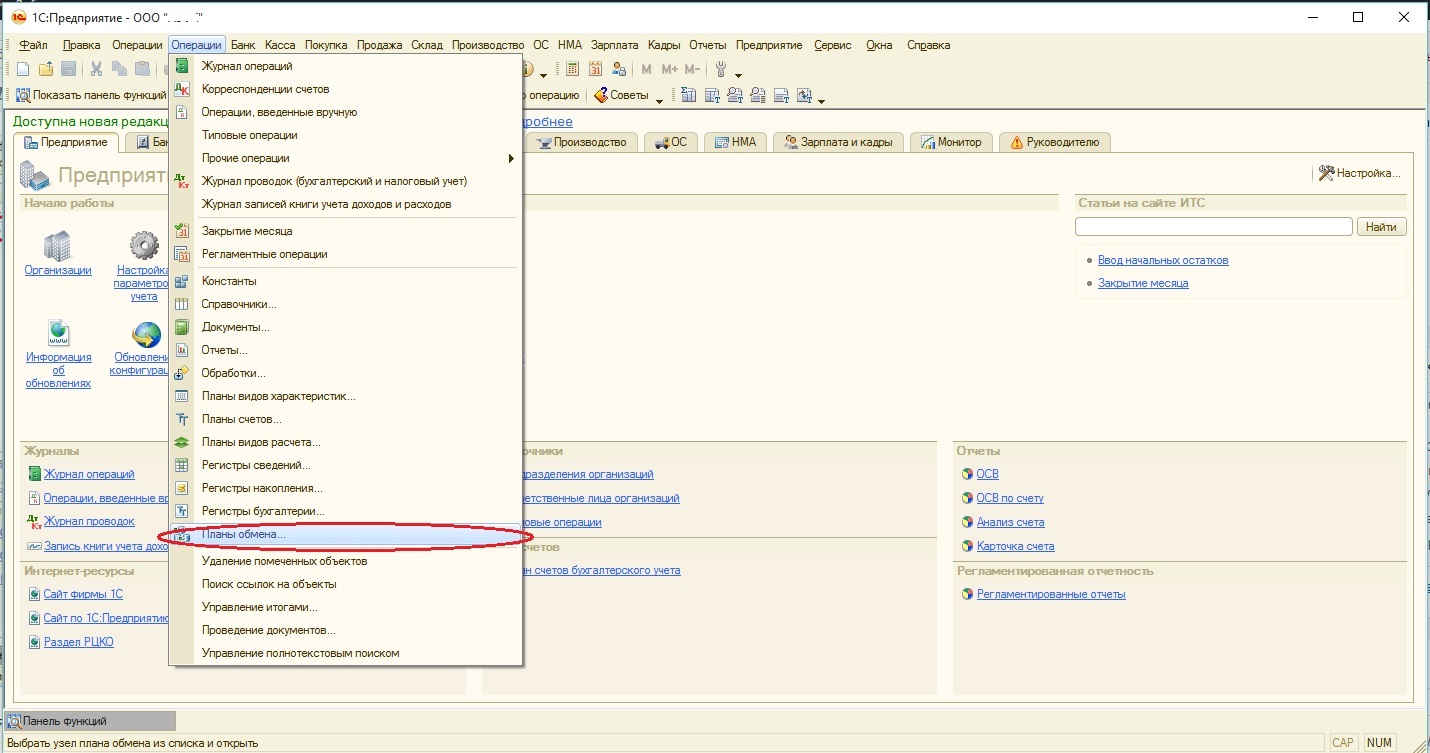Open the calendar toolbar icon
Viewport: 1430px width, 753px height.
(x=596, y=69)
